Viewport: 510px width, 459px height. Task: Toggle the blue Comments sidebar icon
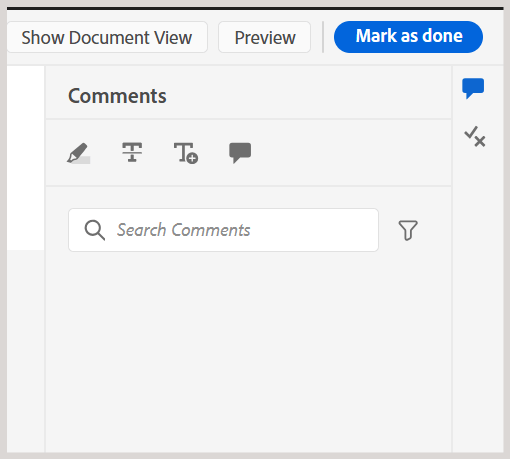(473, 88)
